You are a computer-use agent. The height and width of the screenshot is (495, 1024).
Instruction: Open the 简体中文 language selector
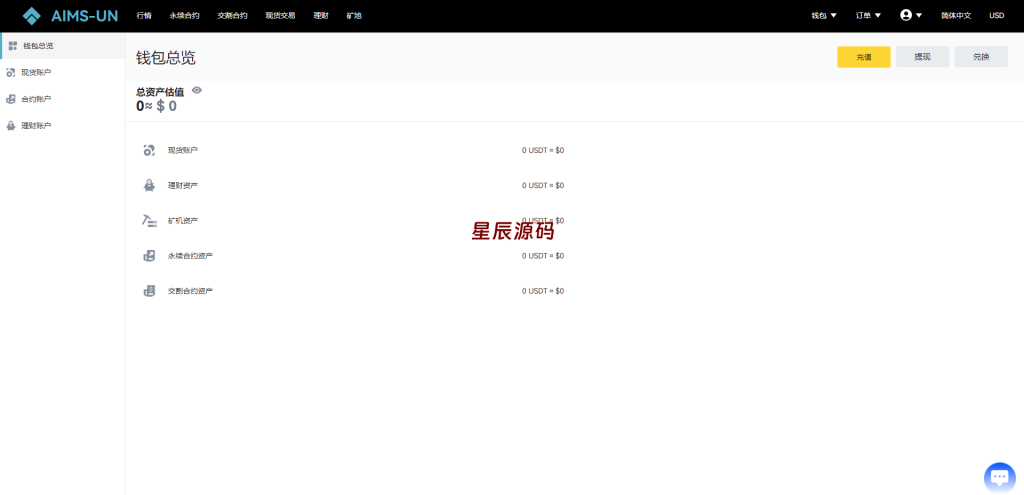(x=955, y=16)
